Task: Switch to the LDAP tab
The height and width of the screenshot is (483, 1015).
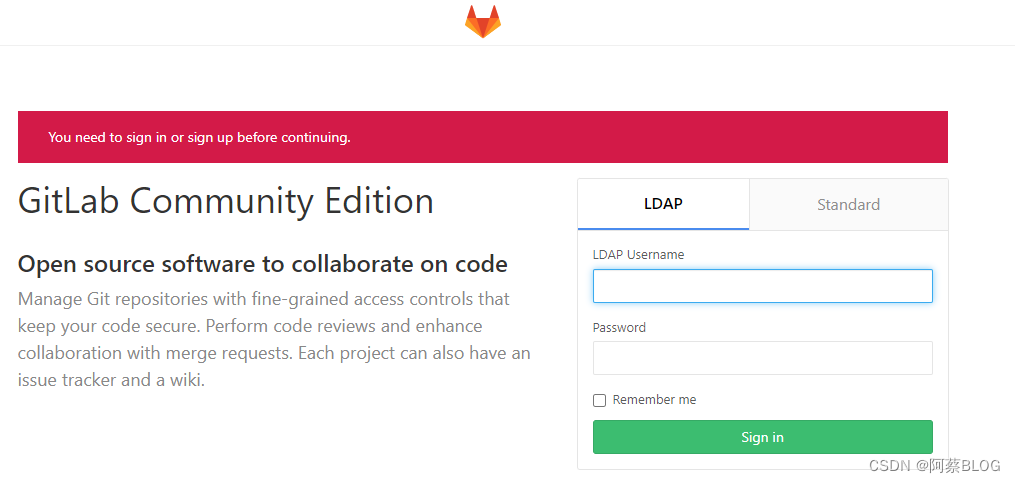Action: [663, 204]
